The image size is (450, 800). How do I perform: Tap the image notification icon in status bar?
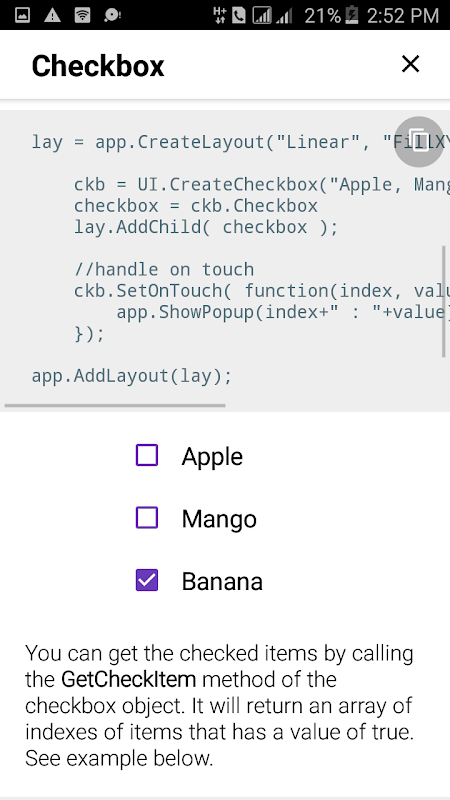coord(22,15)
